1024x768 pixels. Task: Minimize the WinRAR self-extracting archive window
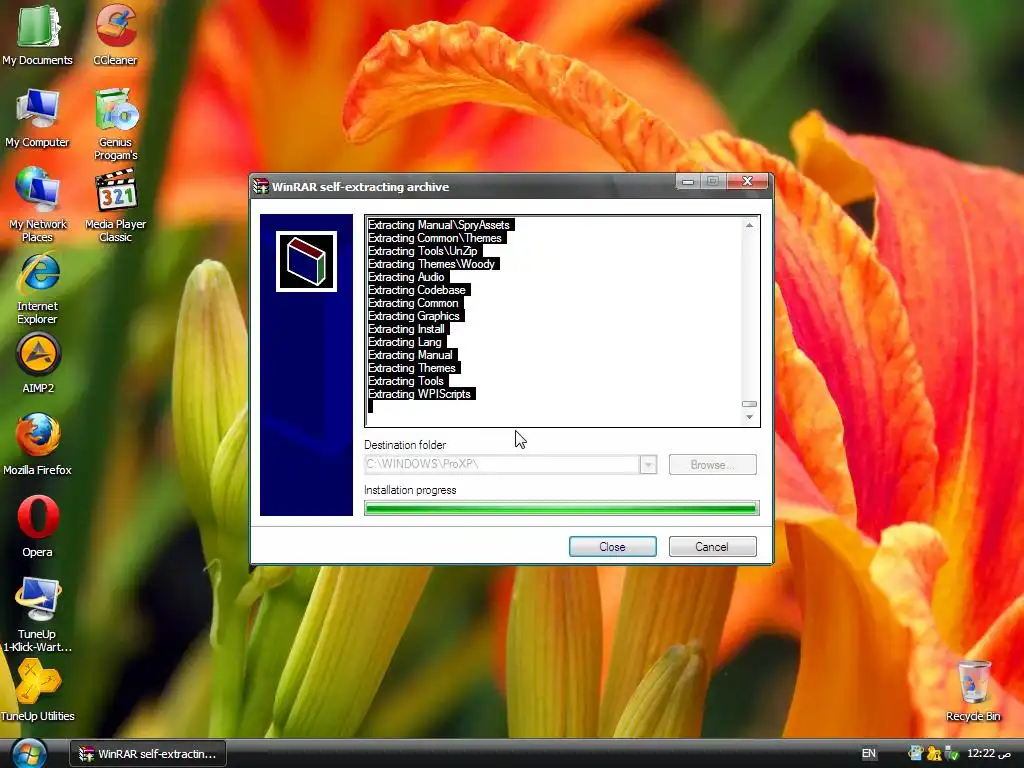tap(688, 182)
